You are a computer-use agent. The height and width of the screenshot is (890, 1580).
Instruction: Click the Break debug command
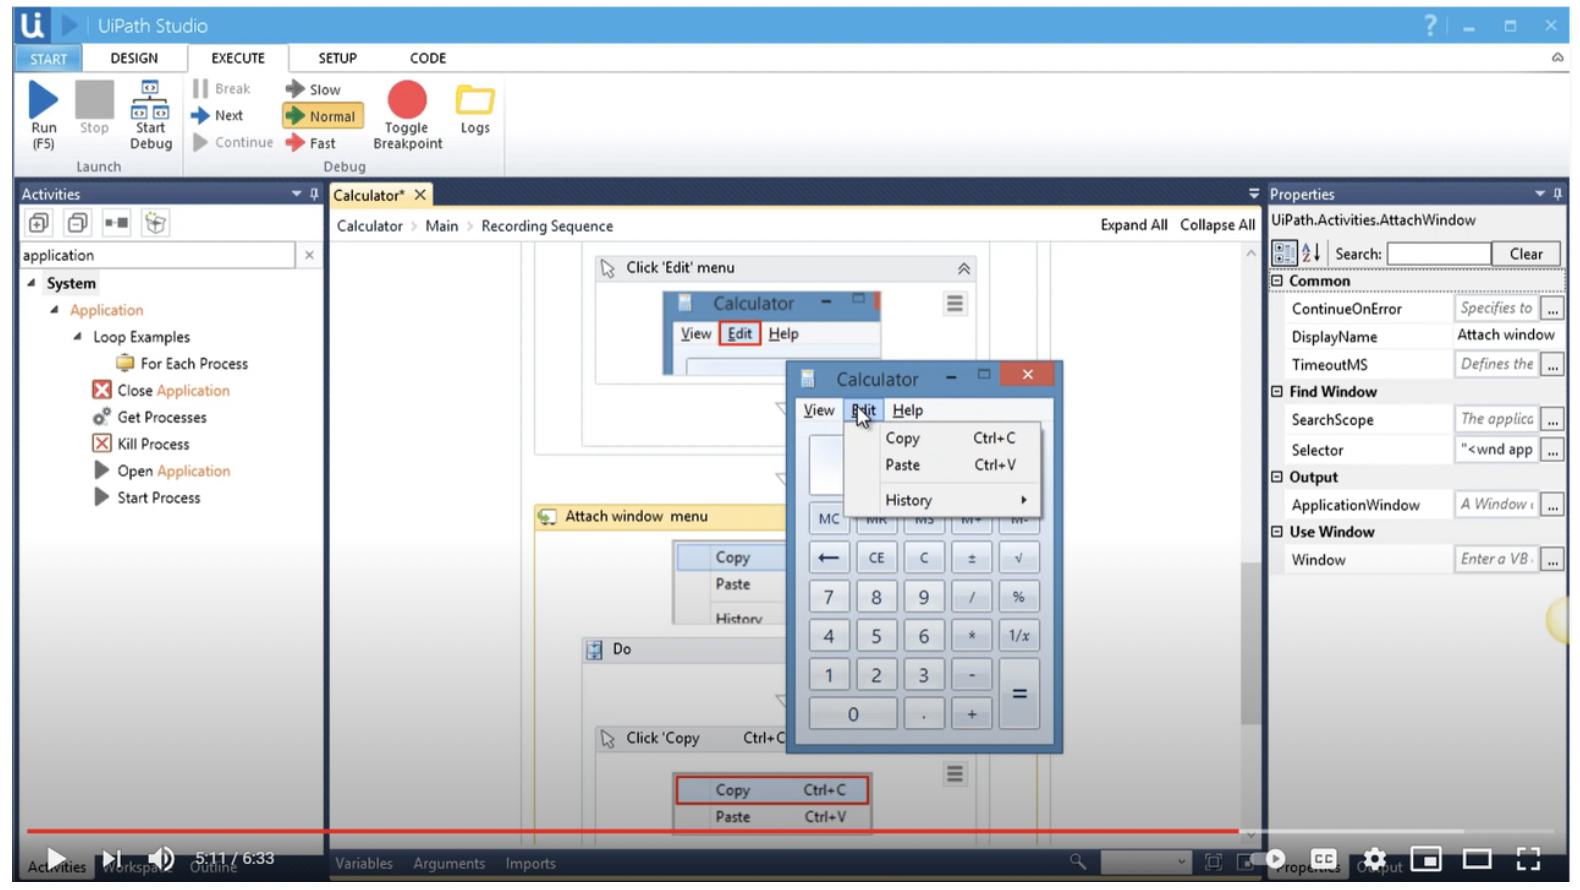click(222, 89)
